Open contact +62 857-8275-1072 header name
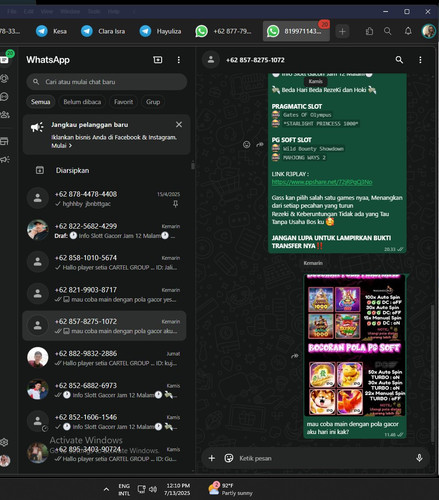Screen dimensions: 439x500 tap(255, 60)
